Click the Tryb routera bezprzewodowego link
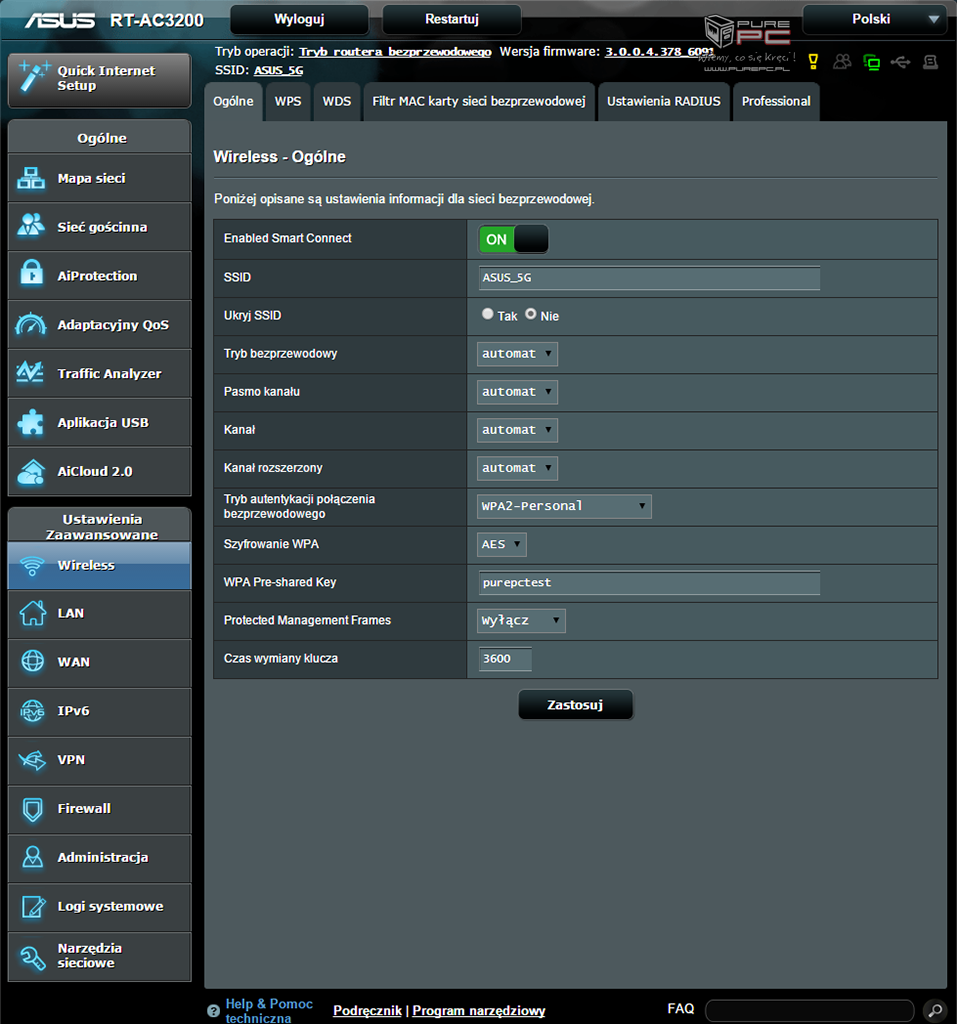Screen dimensions: 957x1024 (395, 52)
